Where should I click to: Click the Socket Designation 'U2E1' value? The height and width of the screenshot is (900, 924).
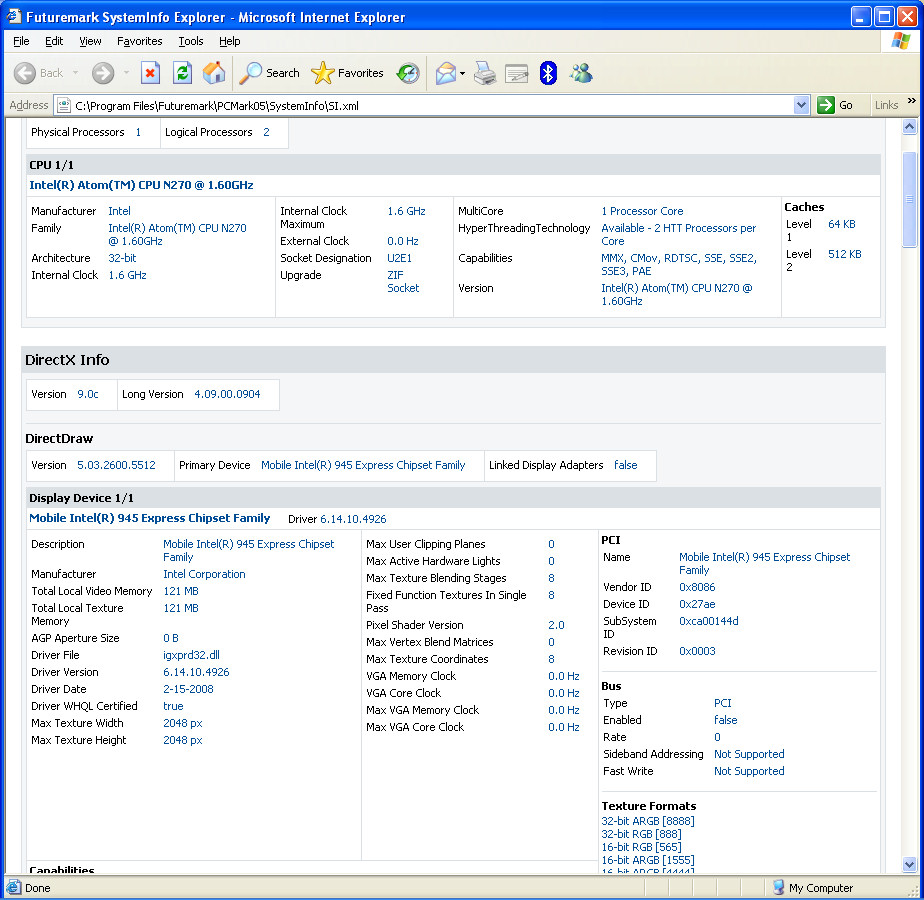click(x=400, y=258)
